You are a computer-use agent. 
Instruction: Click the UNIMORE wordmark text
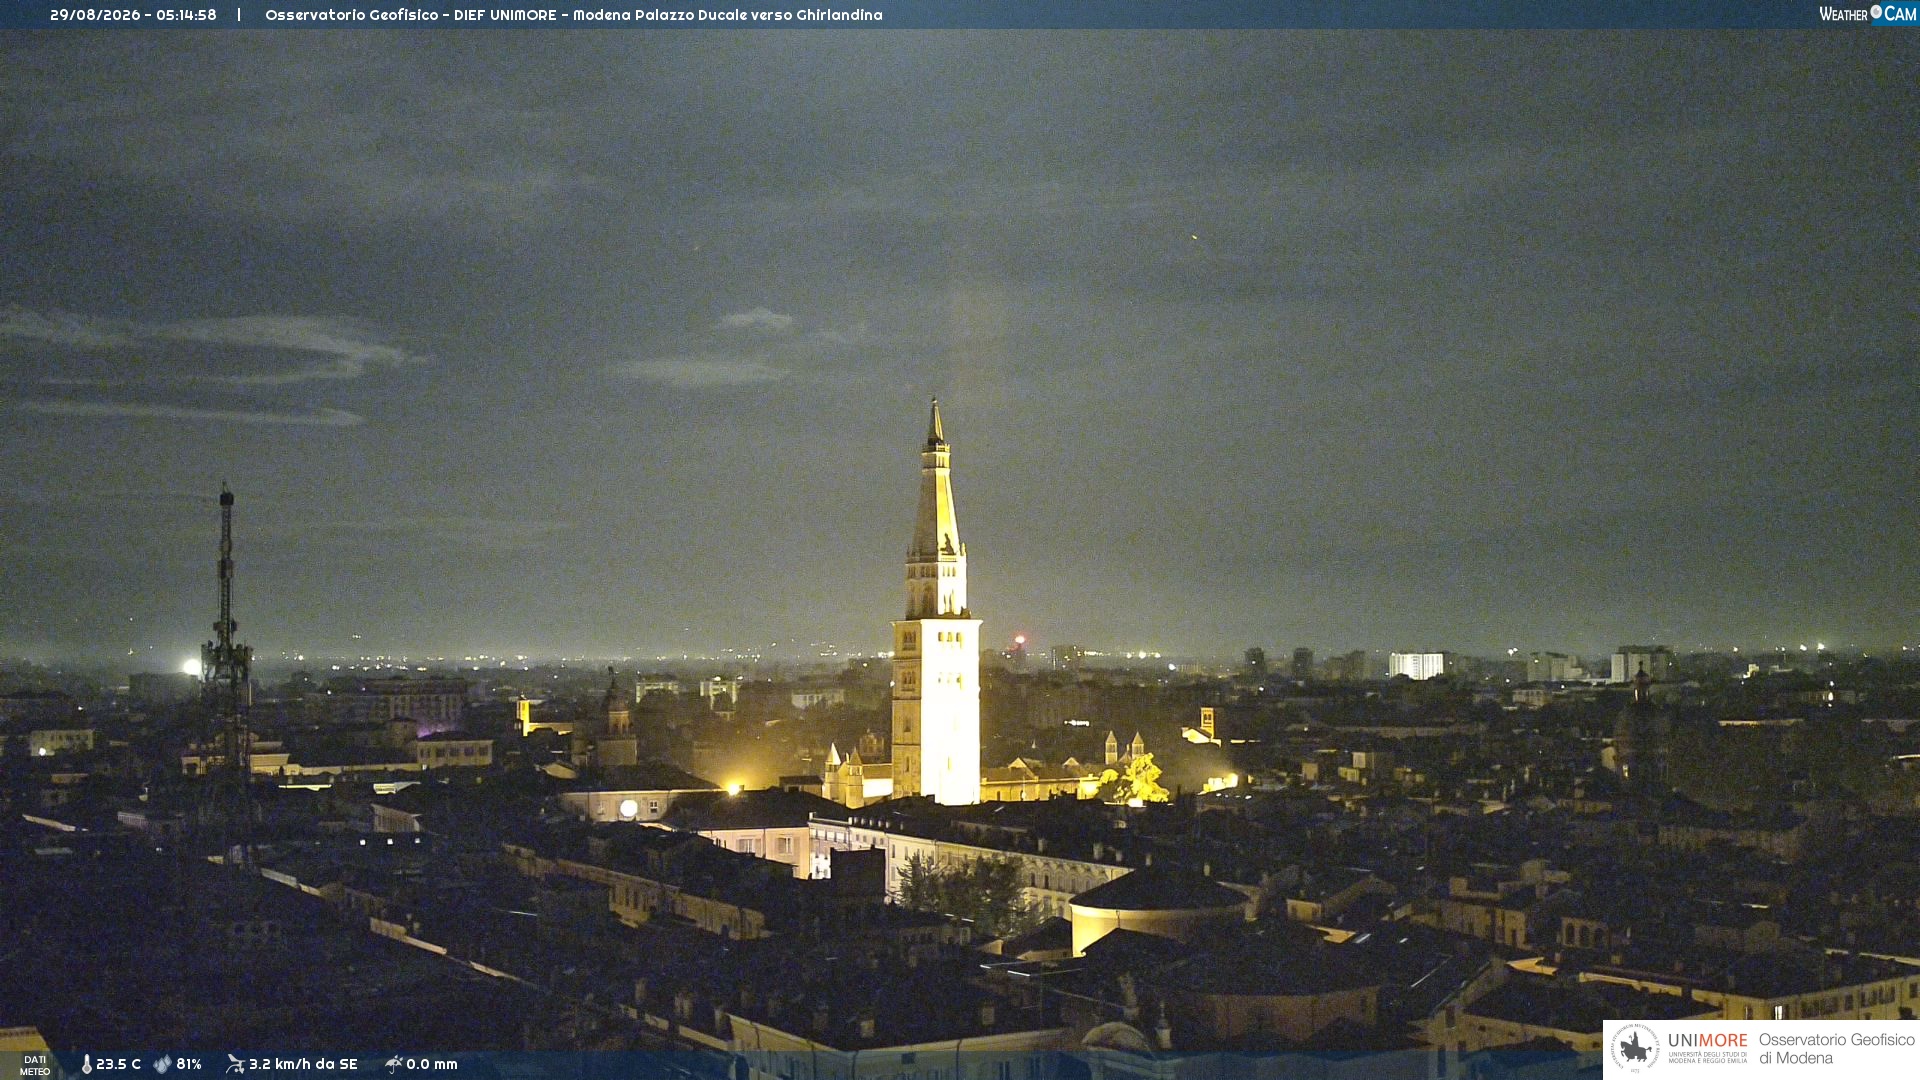click(x=1707, y=1040)
